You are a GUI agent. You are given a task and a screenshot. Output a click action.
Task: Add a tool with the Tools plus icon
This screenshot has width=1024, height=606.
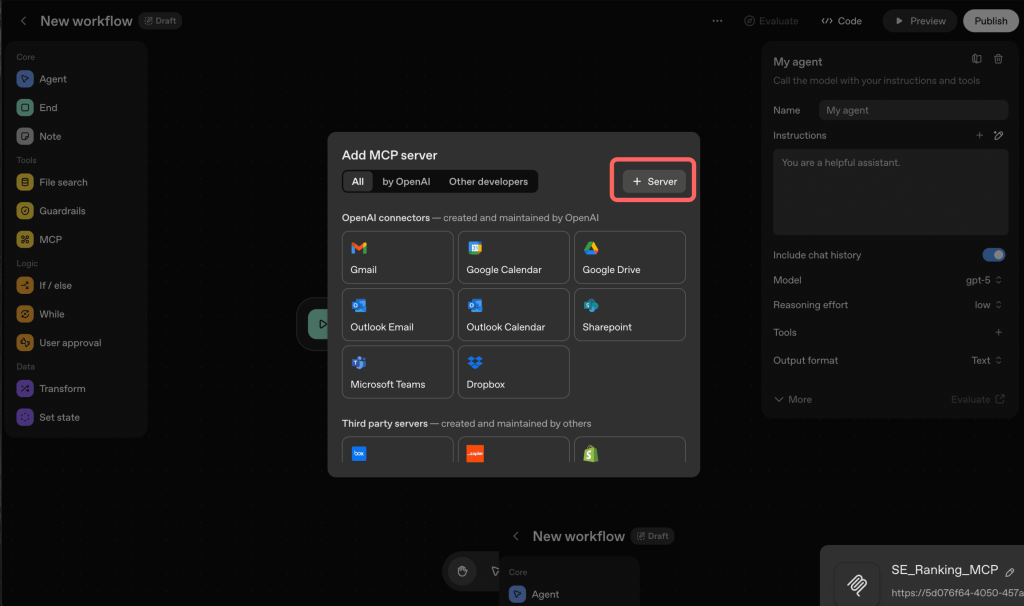(997, 332)
